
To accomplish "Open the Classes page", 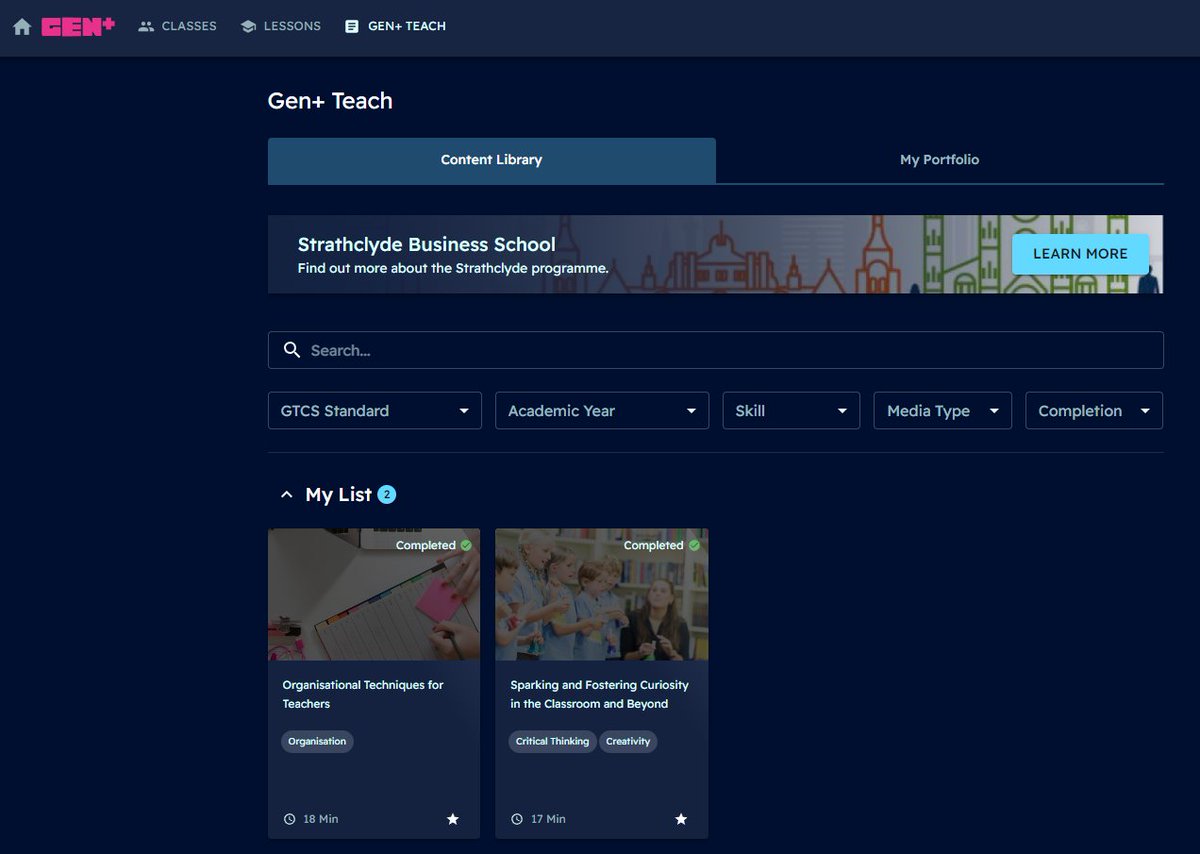I will tap(177, 27).
